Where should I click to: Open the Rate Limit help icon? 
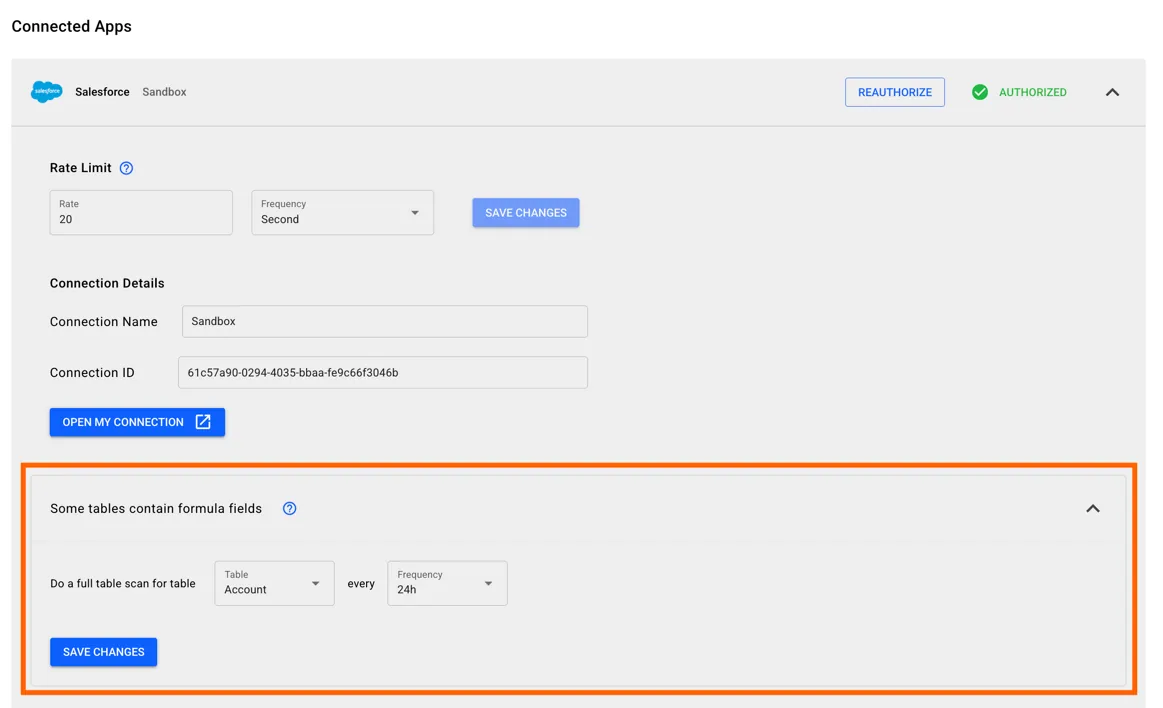[126, 168]
